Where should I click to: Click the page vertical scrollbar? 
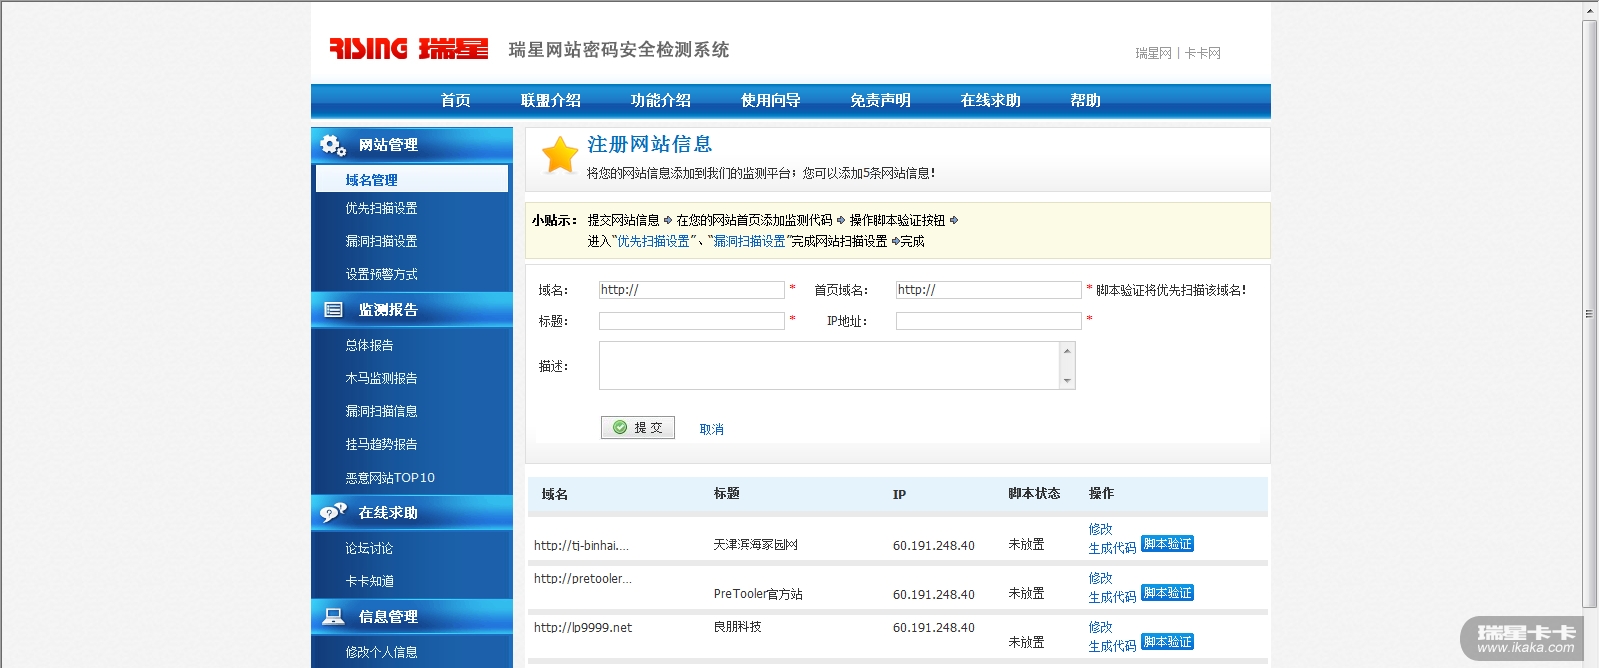point(1589,313)
